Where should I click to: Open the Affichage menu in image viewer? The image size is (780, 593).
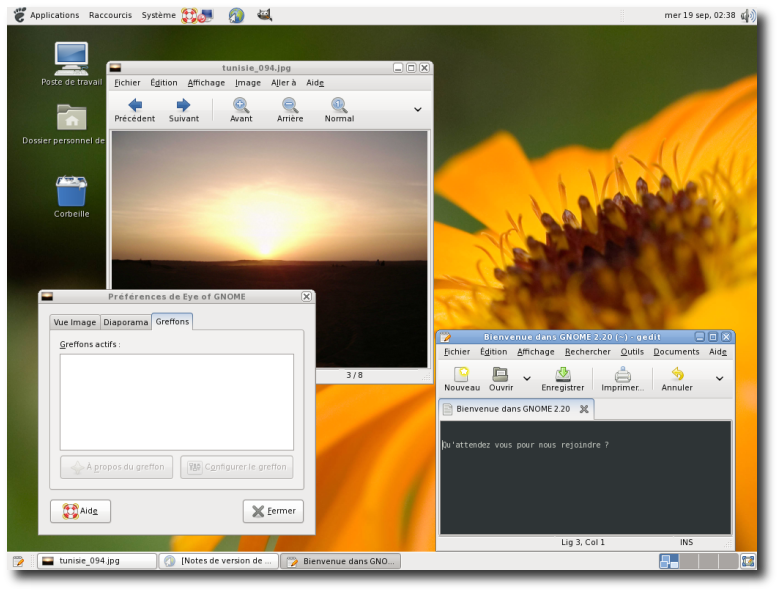click(x=206, y=83)
